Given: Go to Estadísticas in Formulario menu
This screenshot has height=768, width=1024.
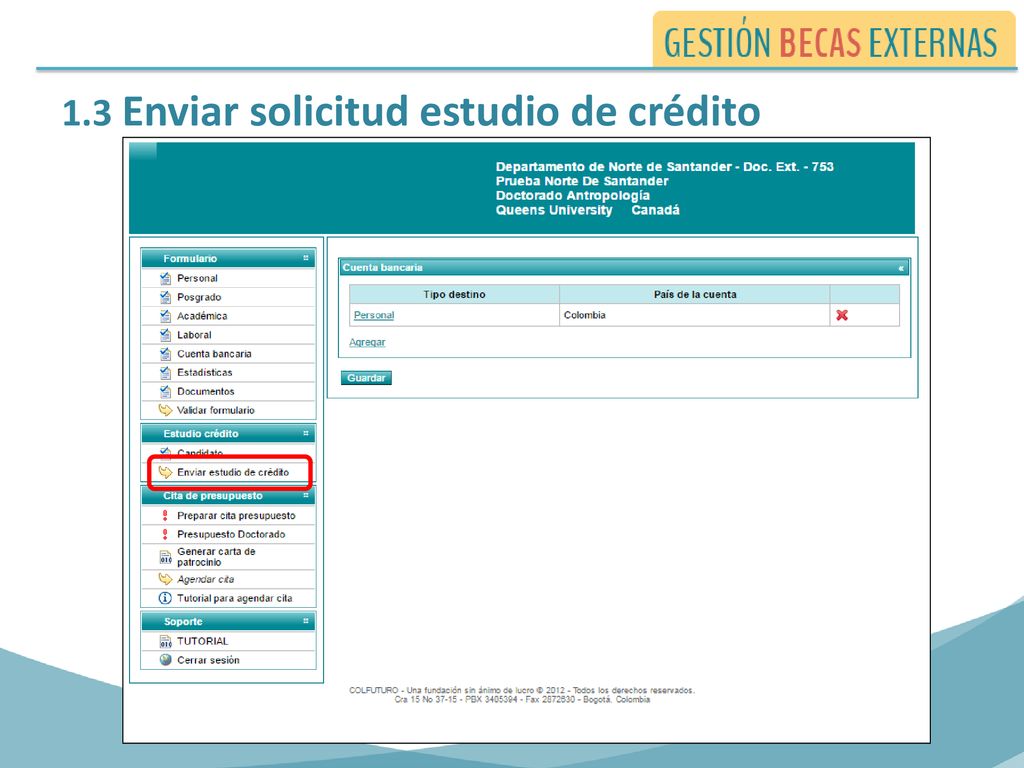Looking at the screenshot, I should pos(204,373).
